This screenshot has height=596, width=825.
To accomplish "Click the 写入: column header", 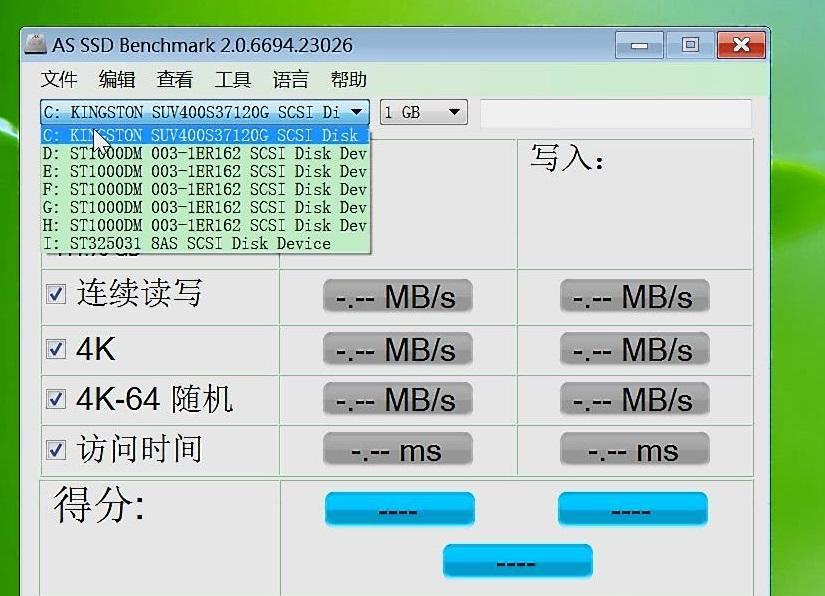I will coord(567,158).
